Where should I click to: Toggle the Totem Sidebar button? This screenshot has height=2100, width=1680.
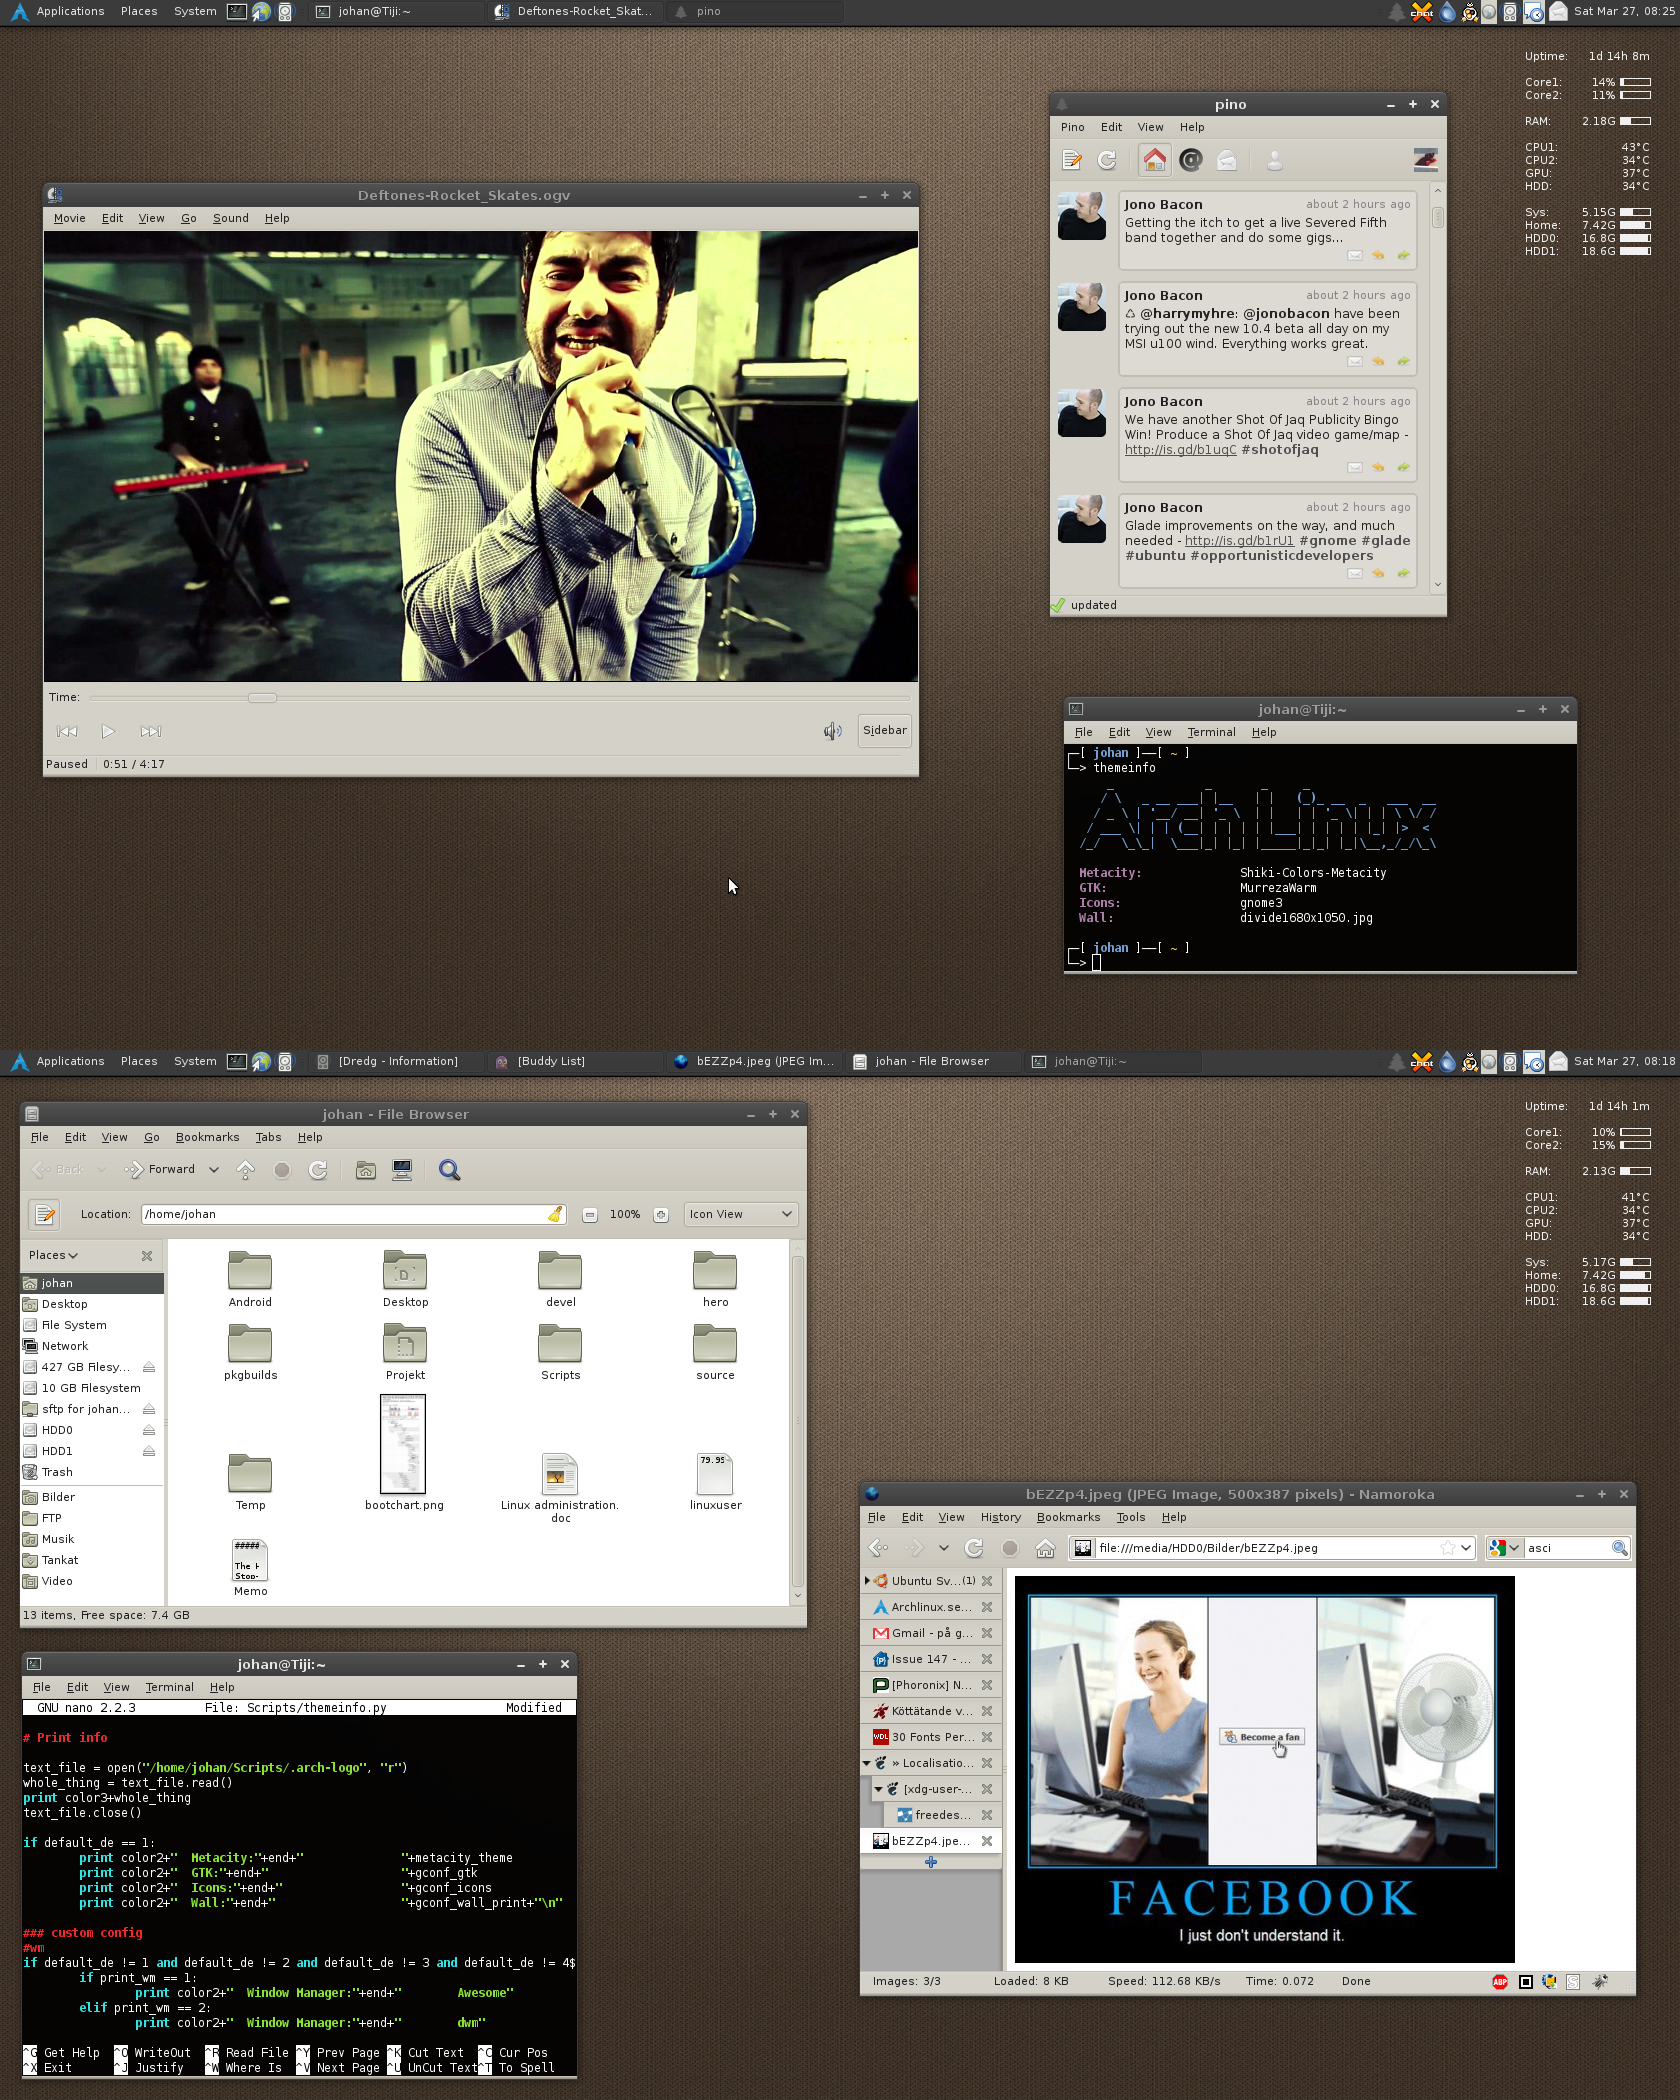[885, 730]
